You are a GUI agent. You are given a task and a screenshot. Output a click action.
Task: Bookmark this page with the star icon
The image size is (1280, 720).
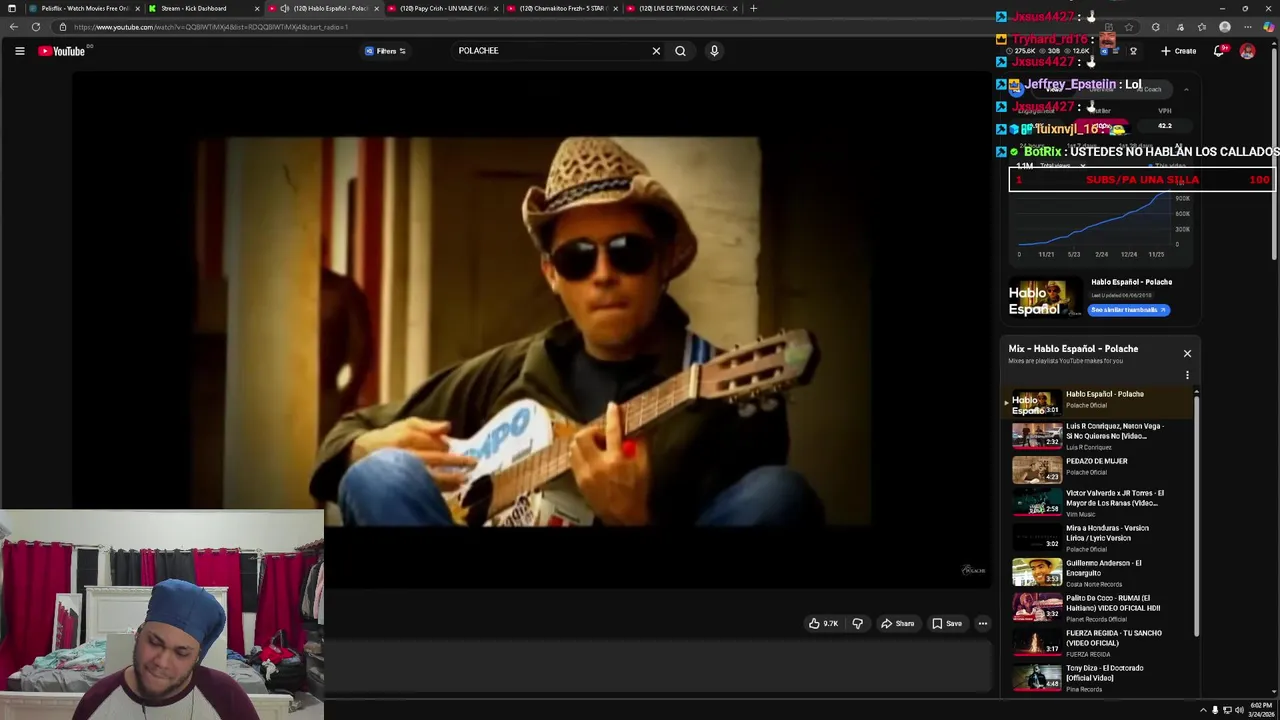tap(1129, 27)
